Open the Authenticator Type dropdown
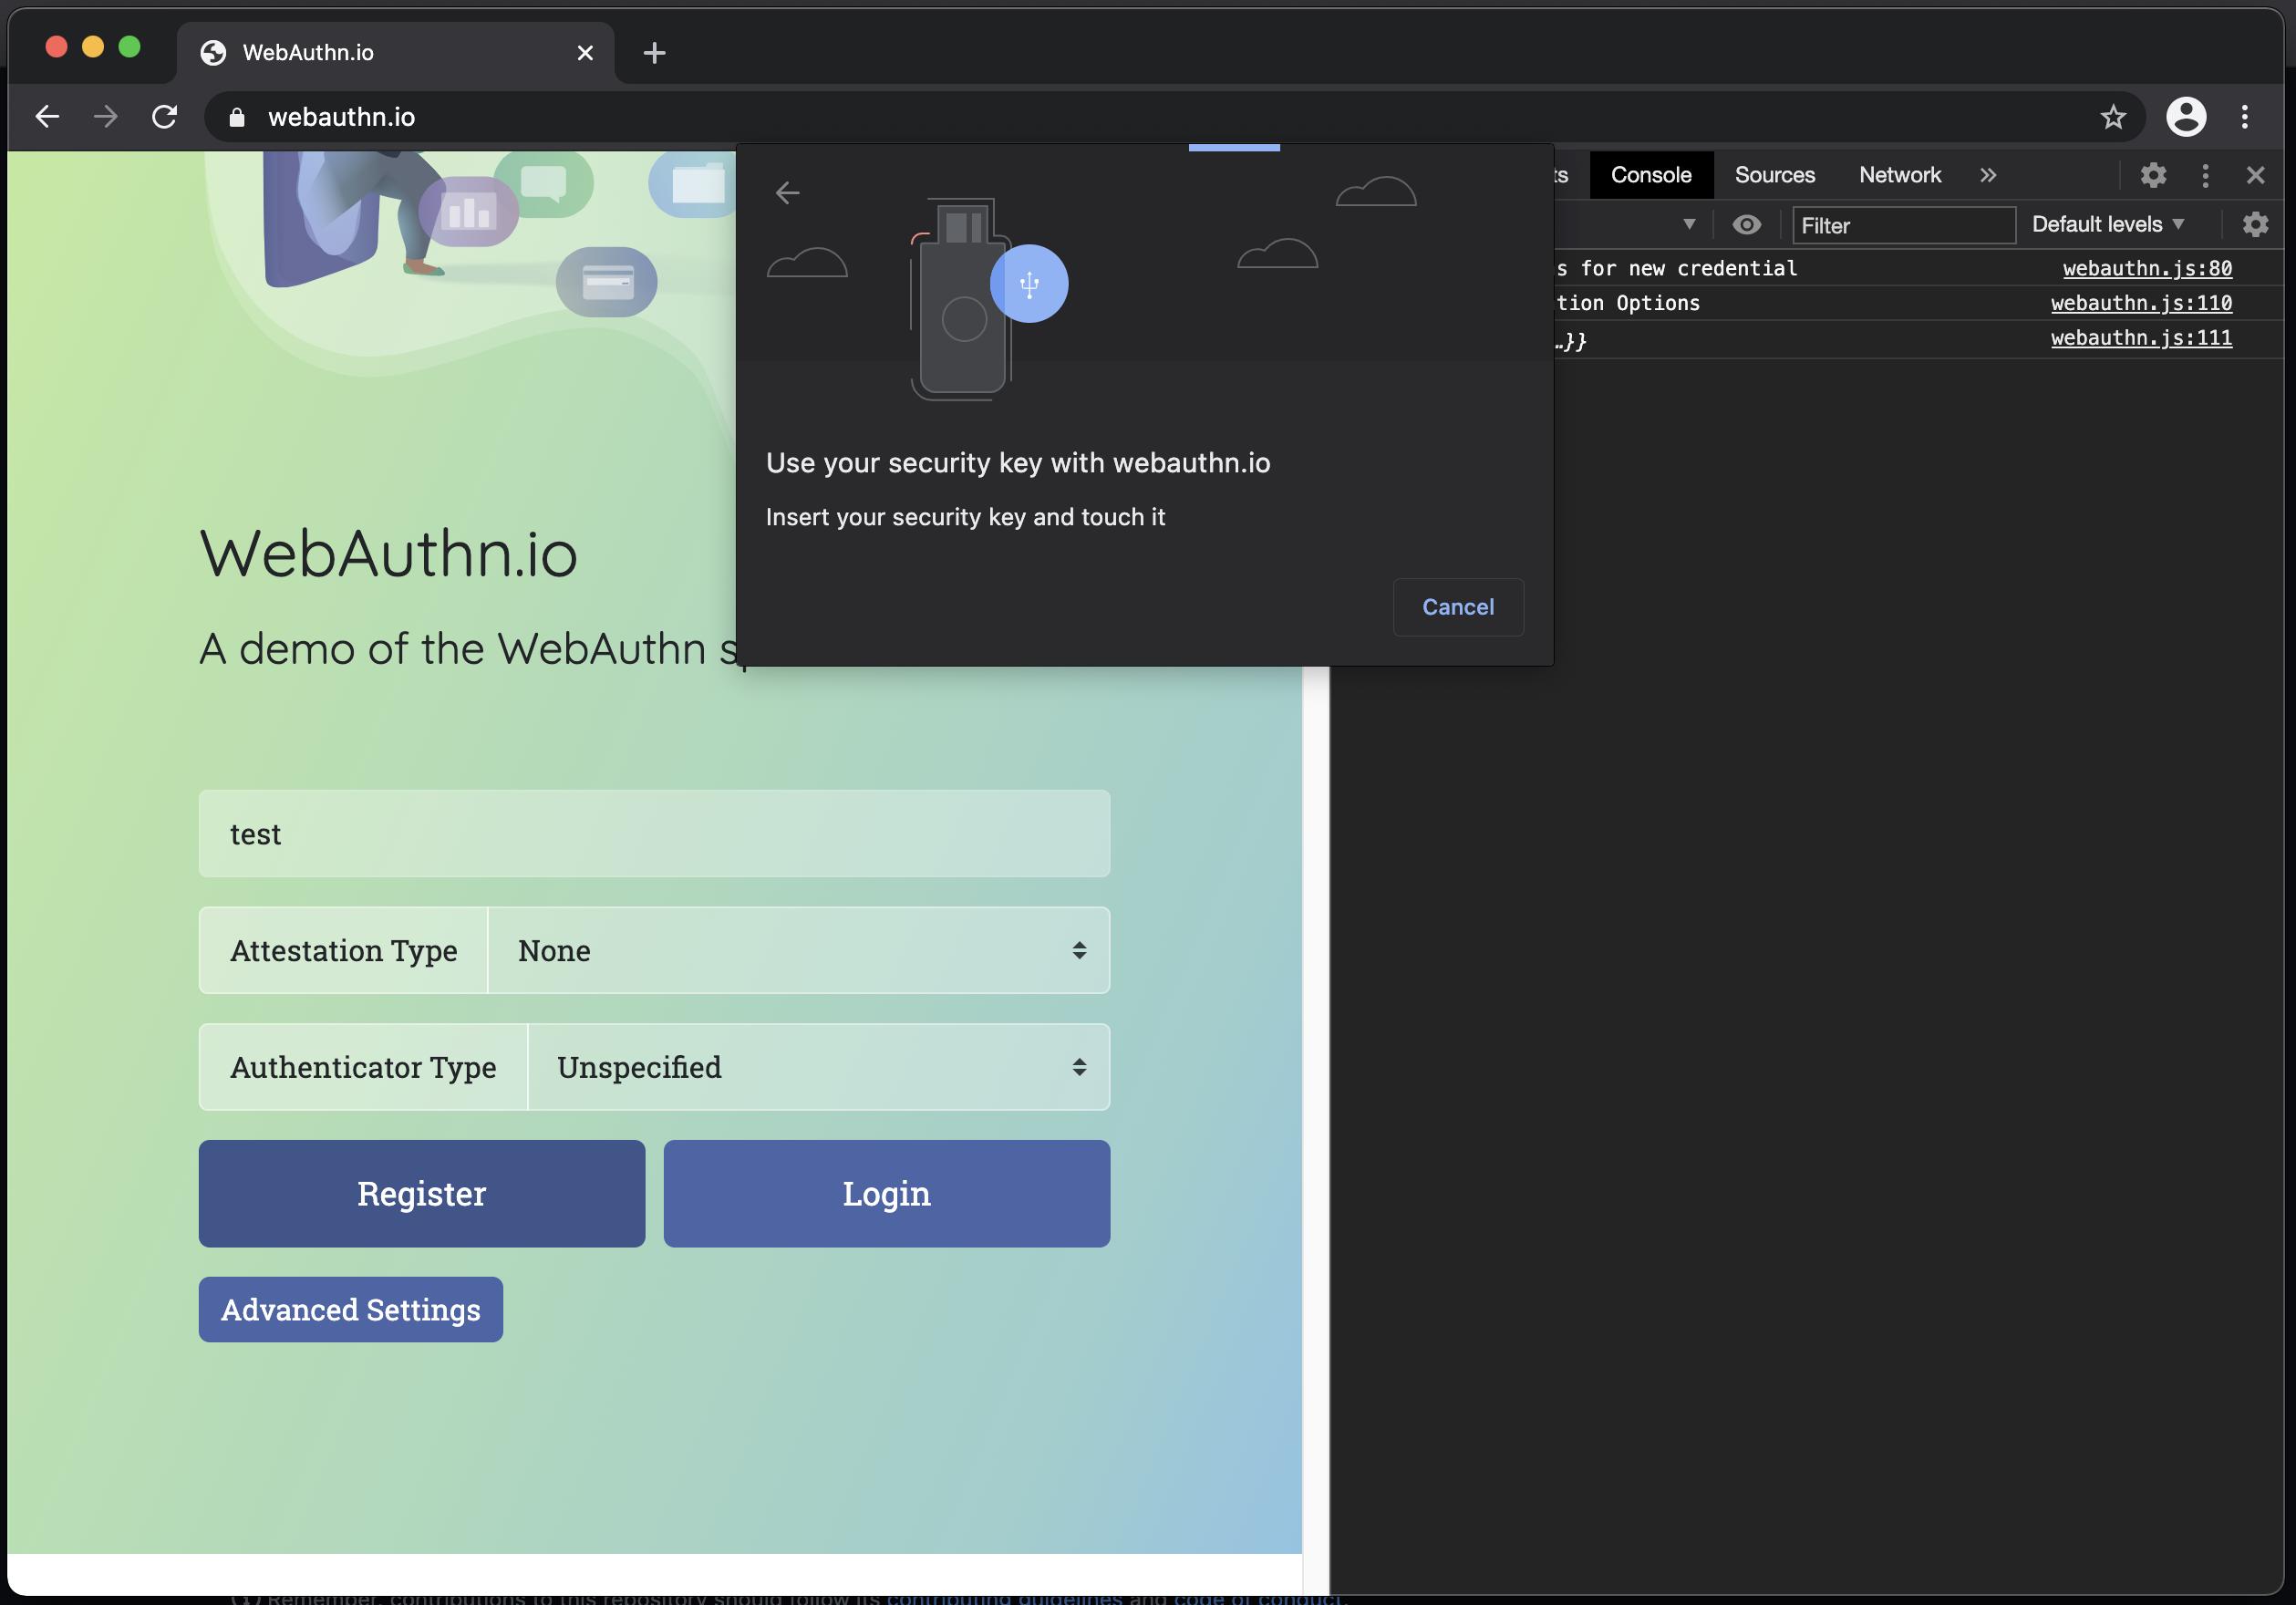The image size is (2296, 1605). click(x=818, y=1067)
